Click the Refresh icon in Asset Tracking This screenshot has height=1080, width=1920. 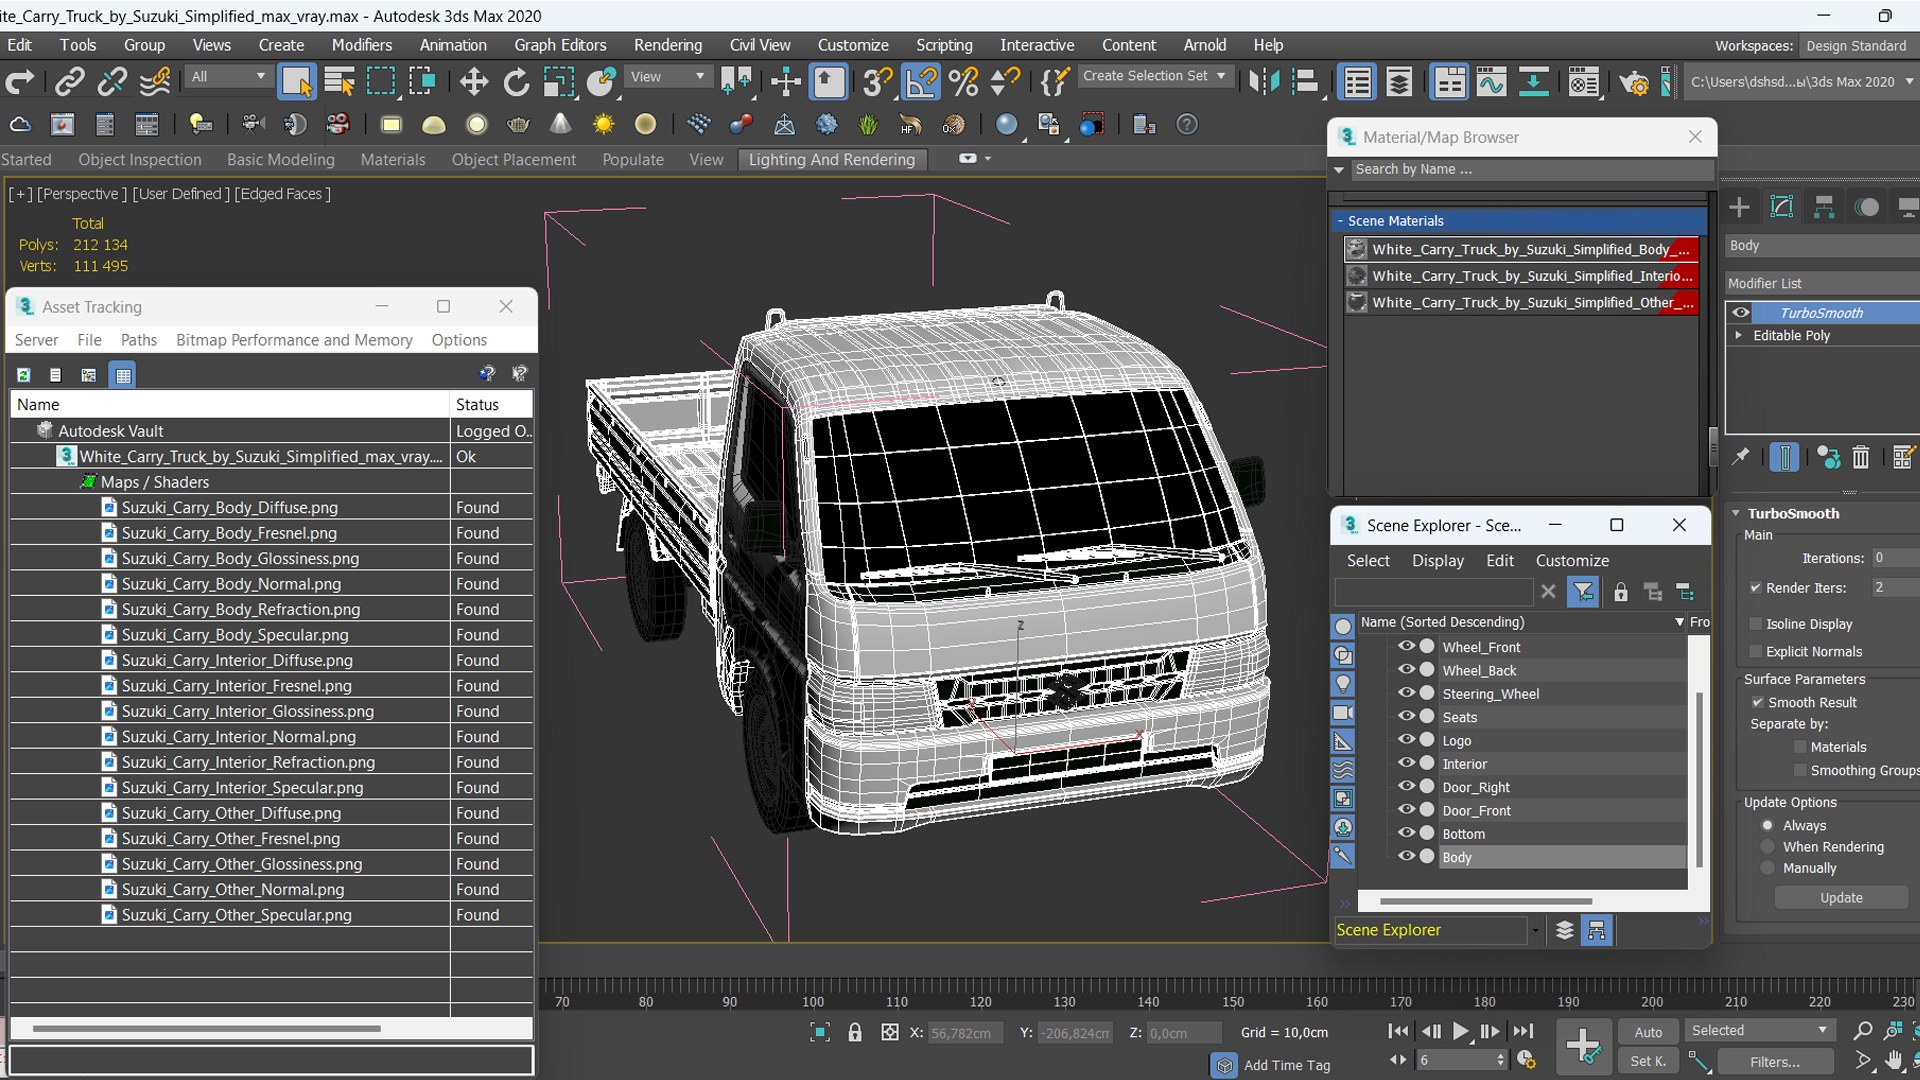click(x=23, y=374)
